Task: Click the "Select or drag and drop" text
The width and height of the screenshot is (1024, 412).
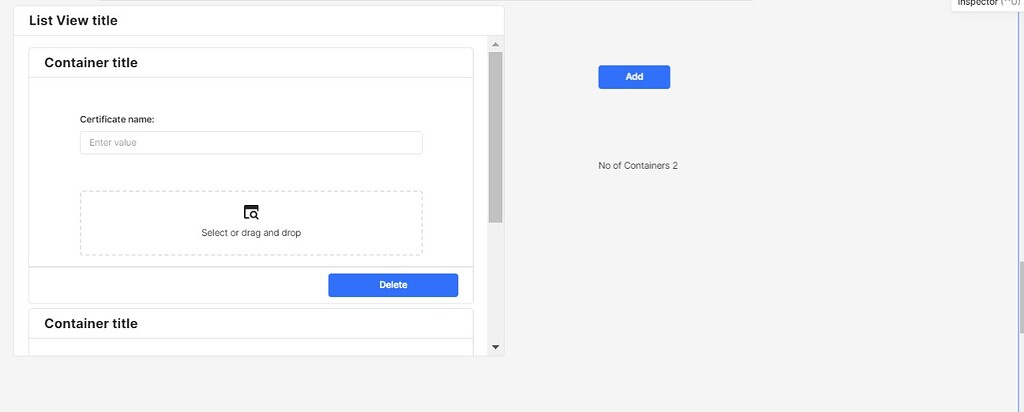Action: click(251, 233)
